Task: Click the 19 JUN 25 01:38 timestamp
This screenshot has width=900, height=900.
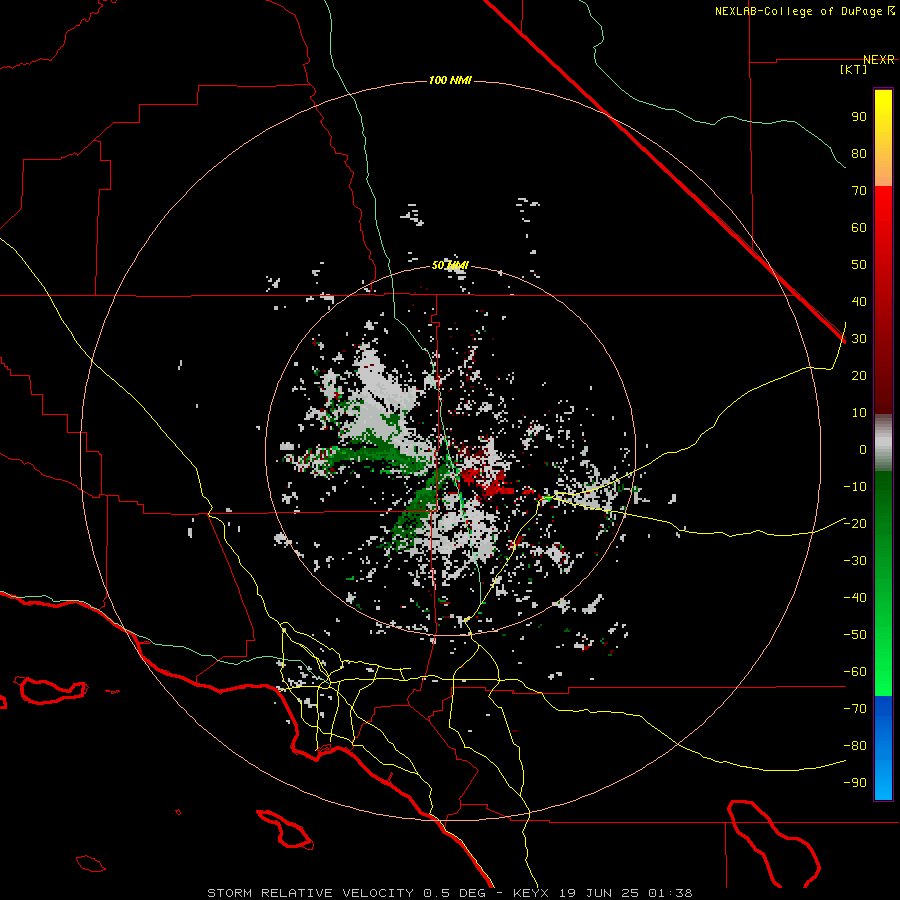Action: pos(624,893)
